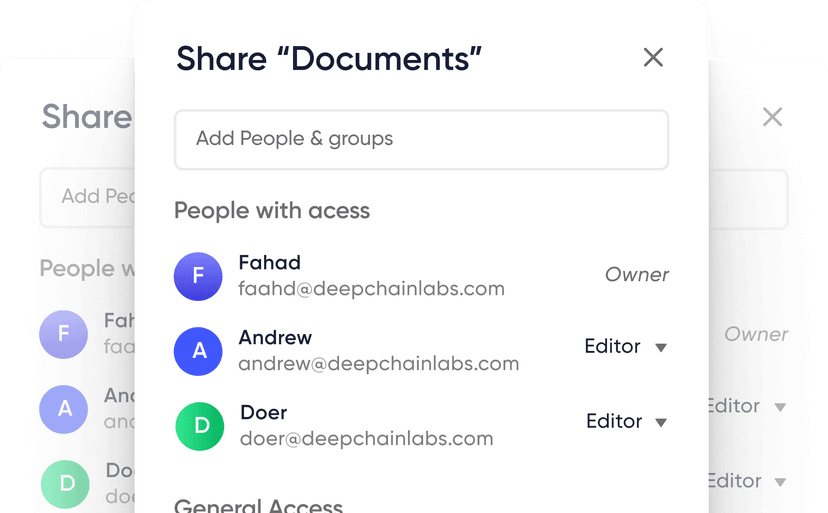Click faded F avatar in background dialog
This screenshot has height=513, width=828.
(x=63, y=334)
